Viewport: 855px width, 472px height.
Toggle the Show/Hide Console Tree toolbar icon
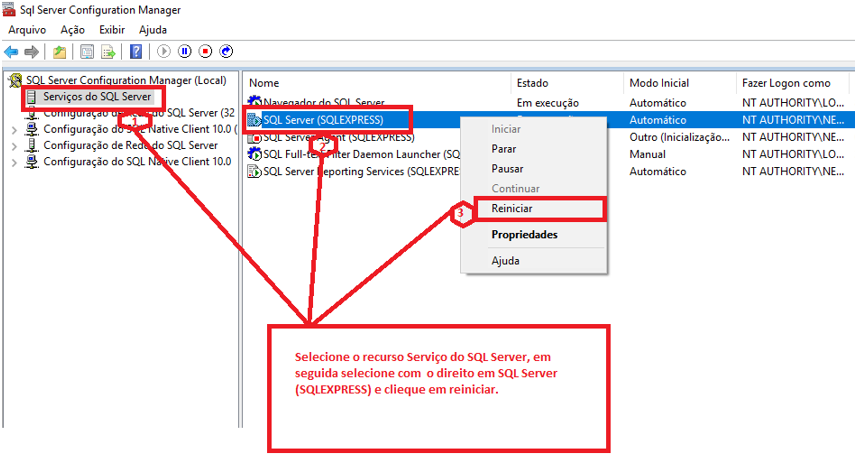(x=87, y=52)
